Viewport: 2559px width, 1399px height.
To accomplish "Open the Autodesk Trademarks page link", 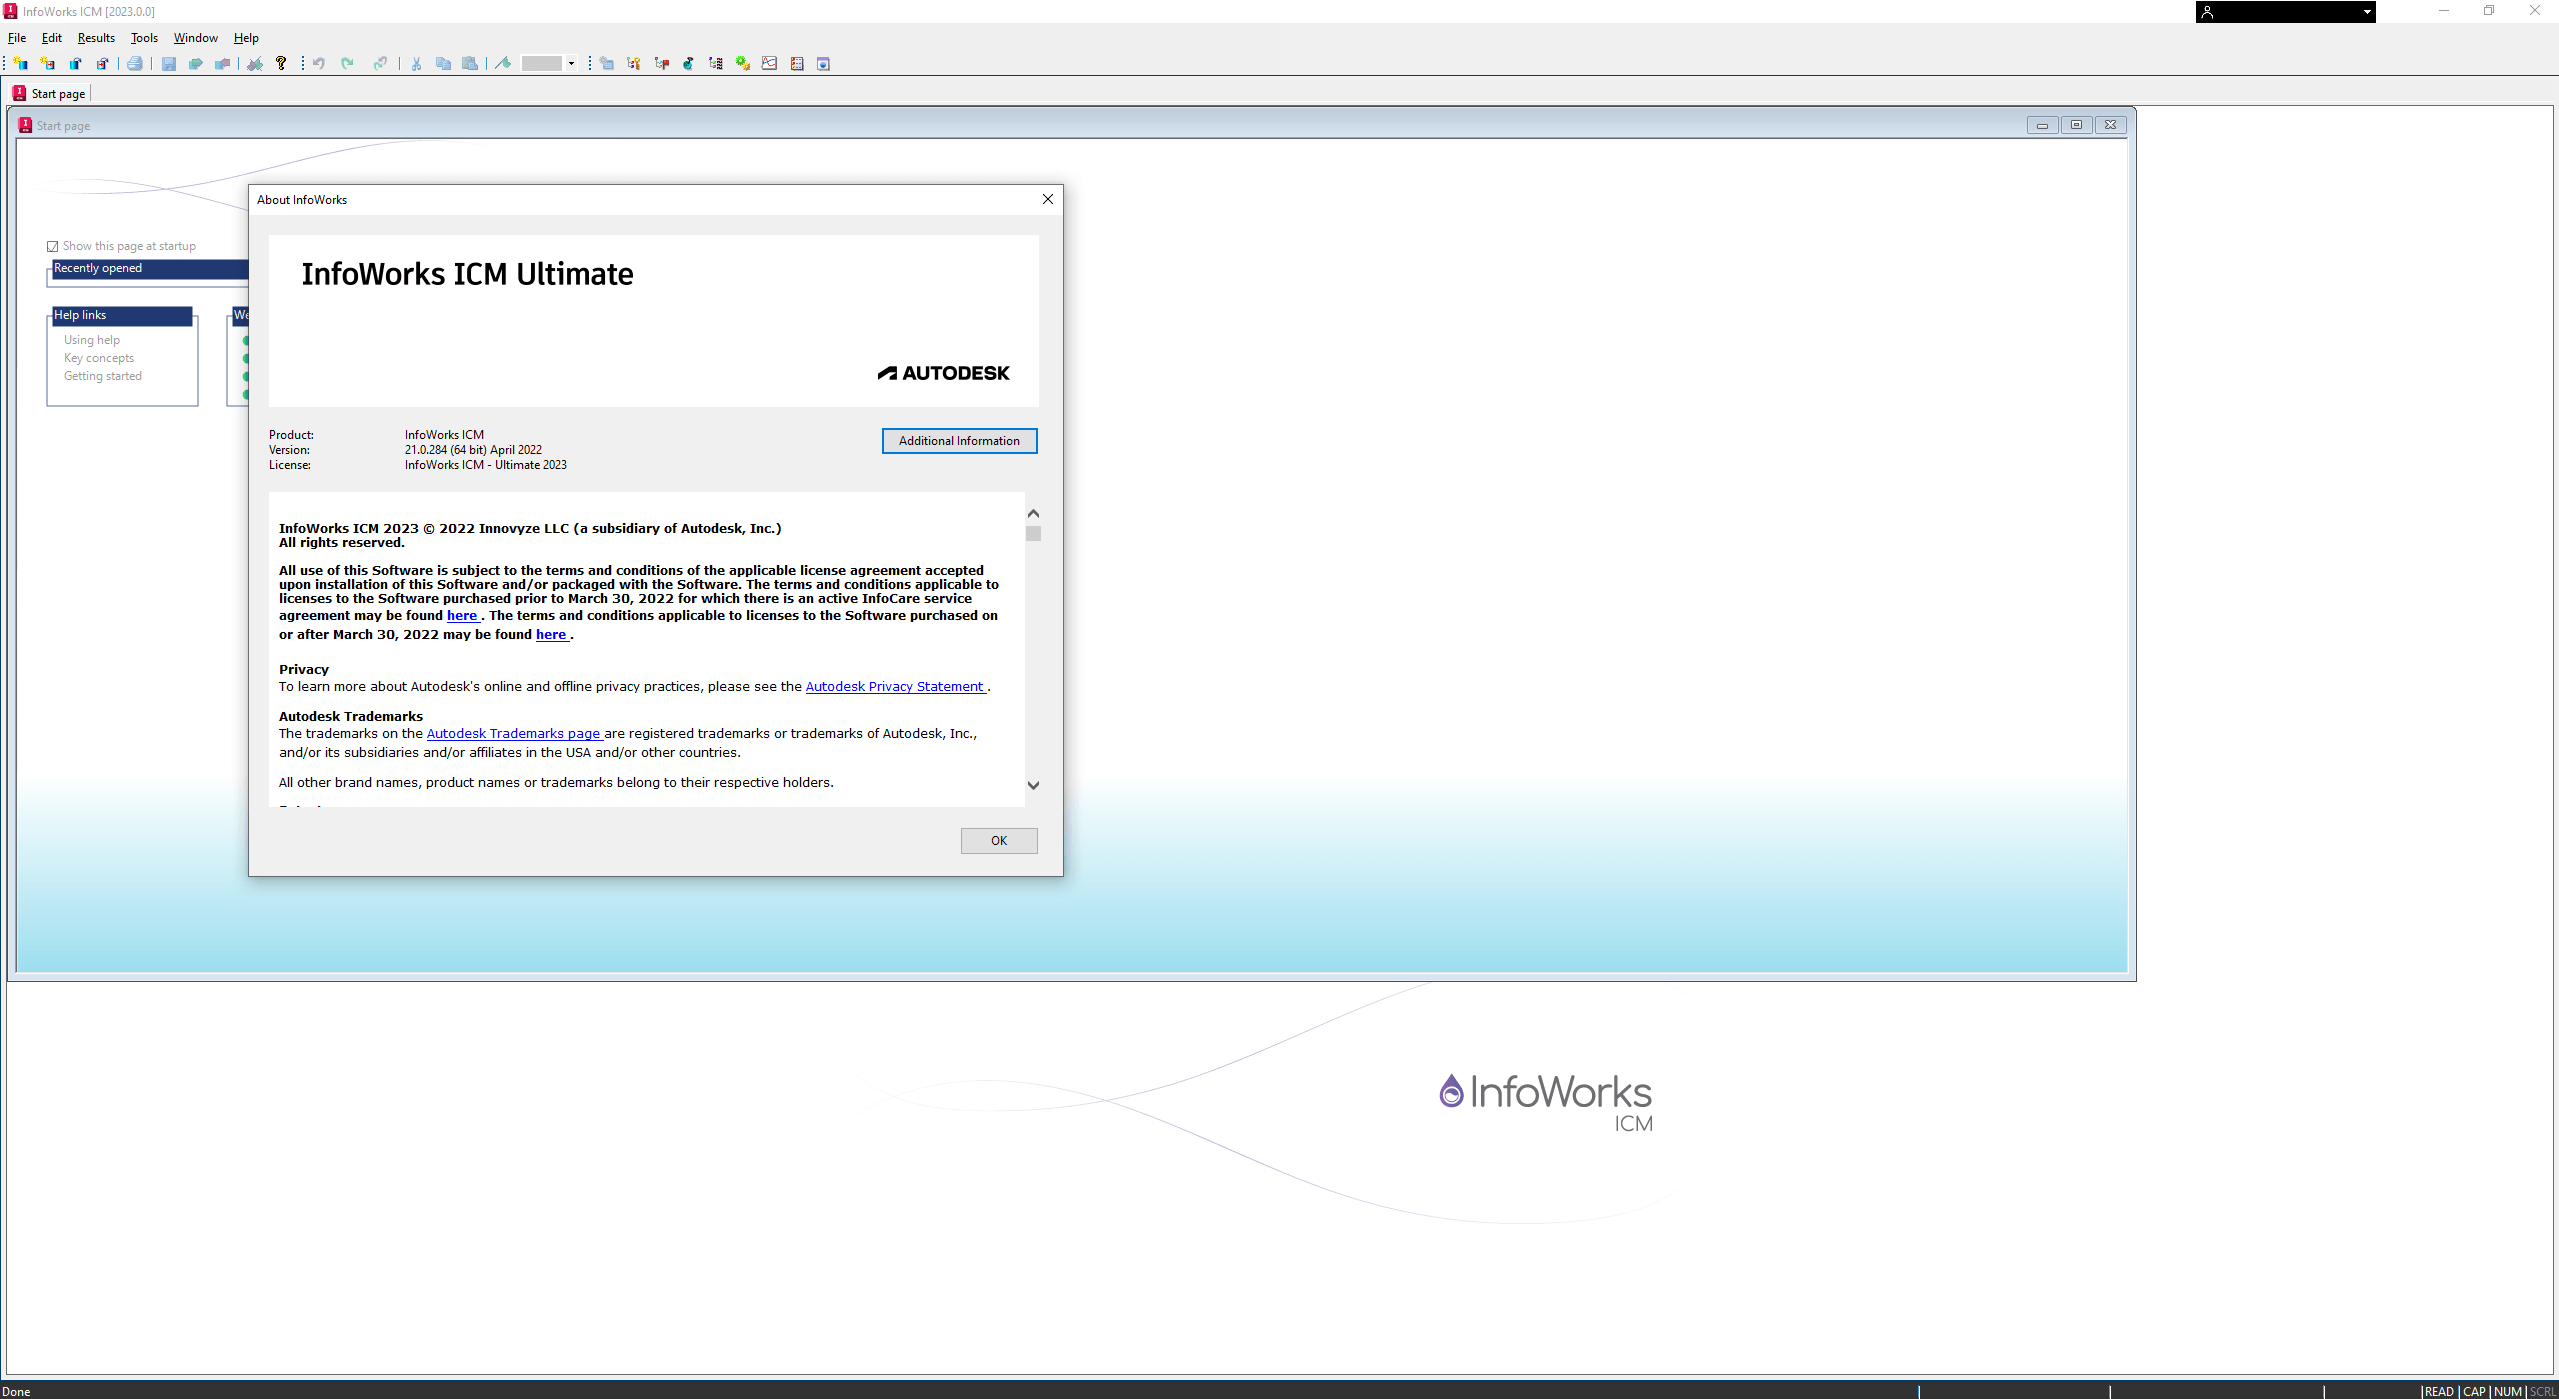I will (513, 734).
